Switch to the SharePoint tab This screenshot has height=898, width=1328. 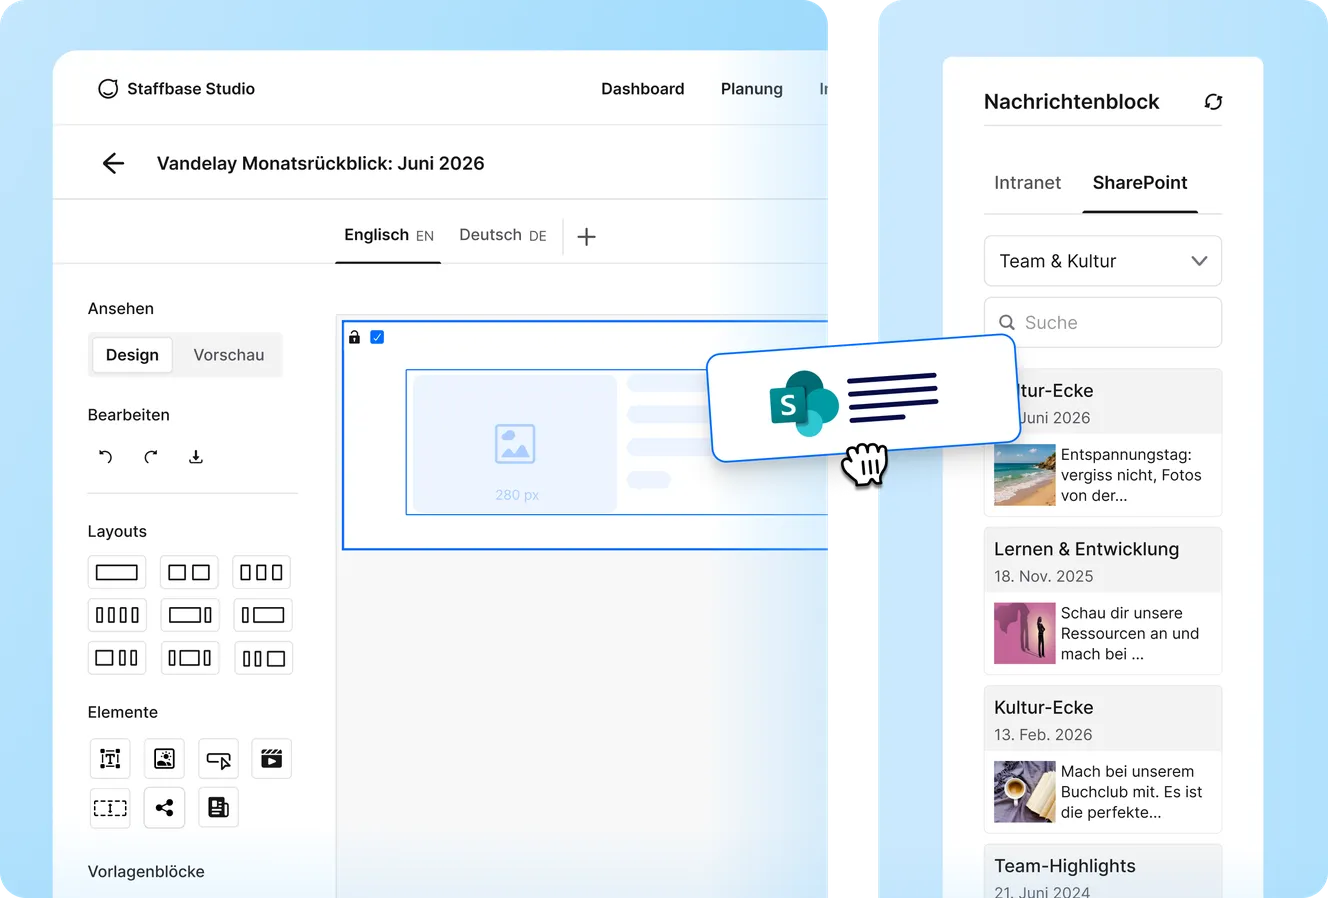pos(1140,183)
